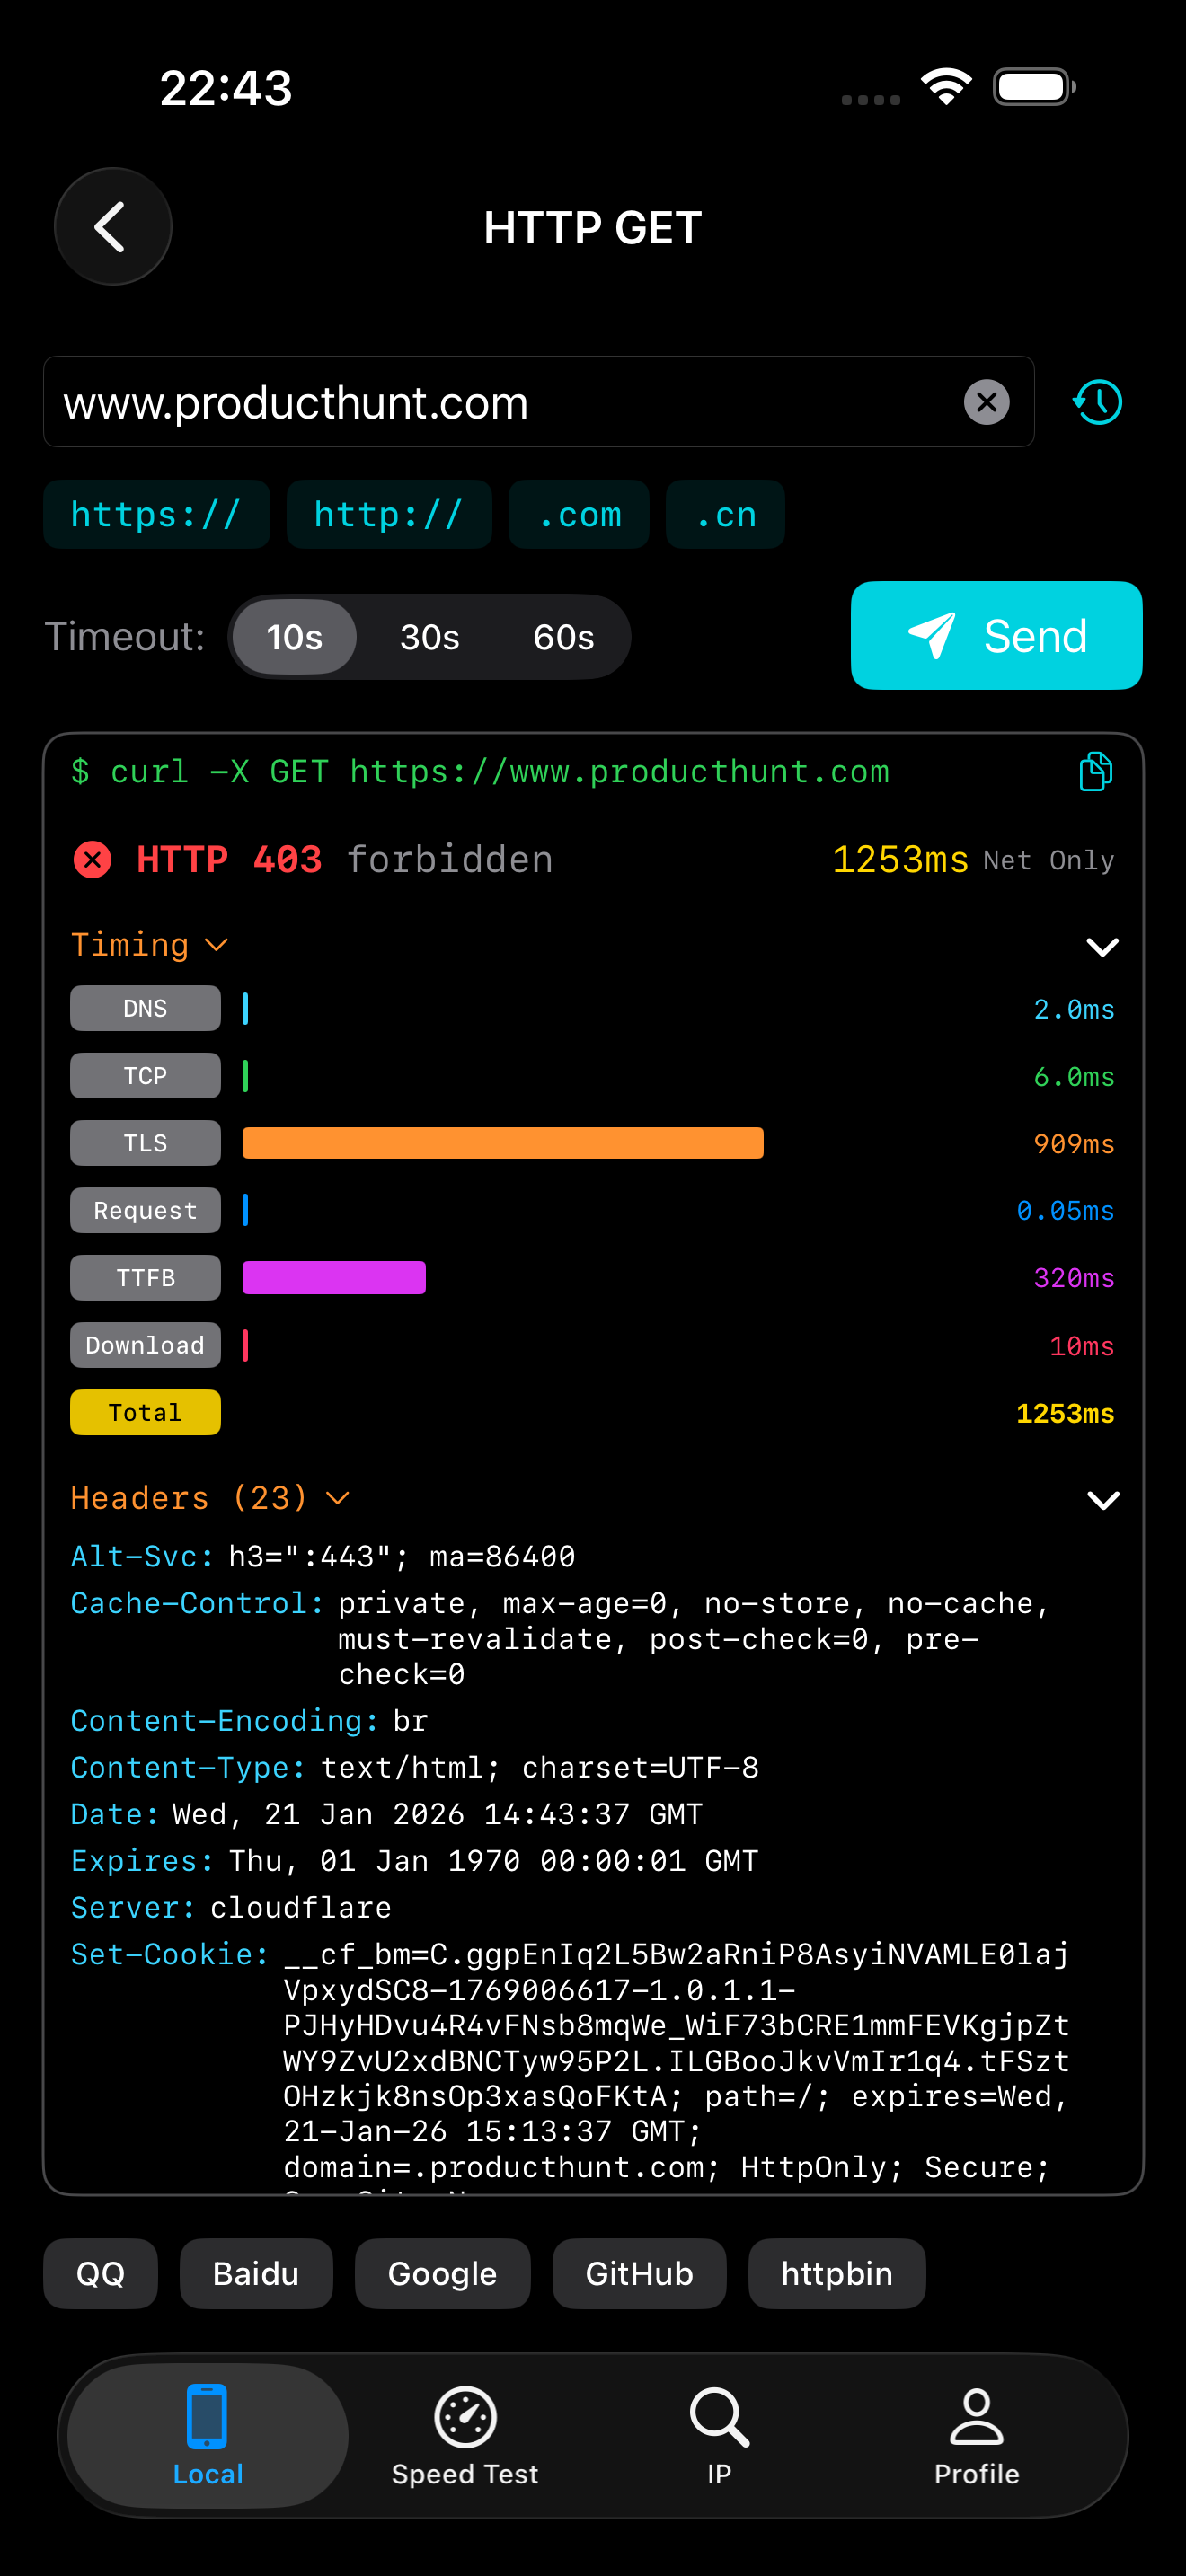Collapse the Timing section label
This screenshot has height=2576, width=1186.
point(149,944)
